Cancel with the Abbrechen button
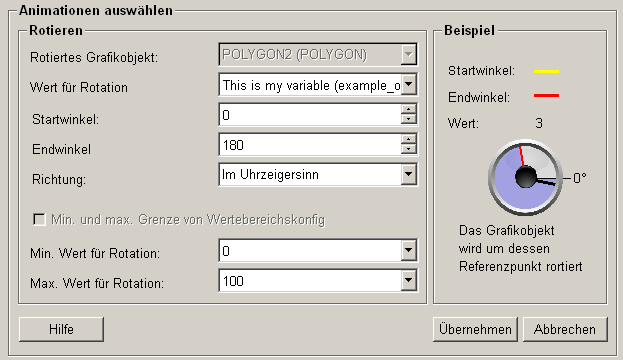The width and height of the screenshot is (623, 360). click(565, 329)
